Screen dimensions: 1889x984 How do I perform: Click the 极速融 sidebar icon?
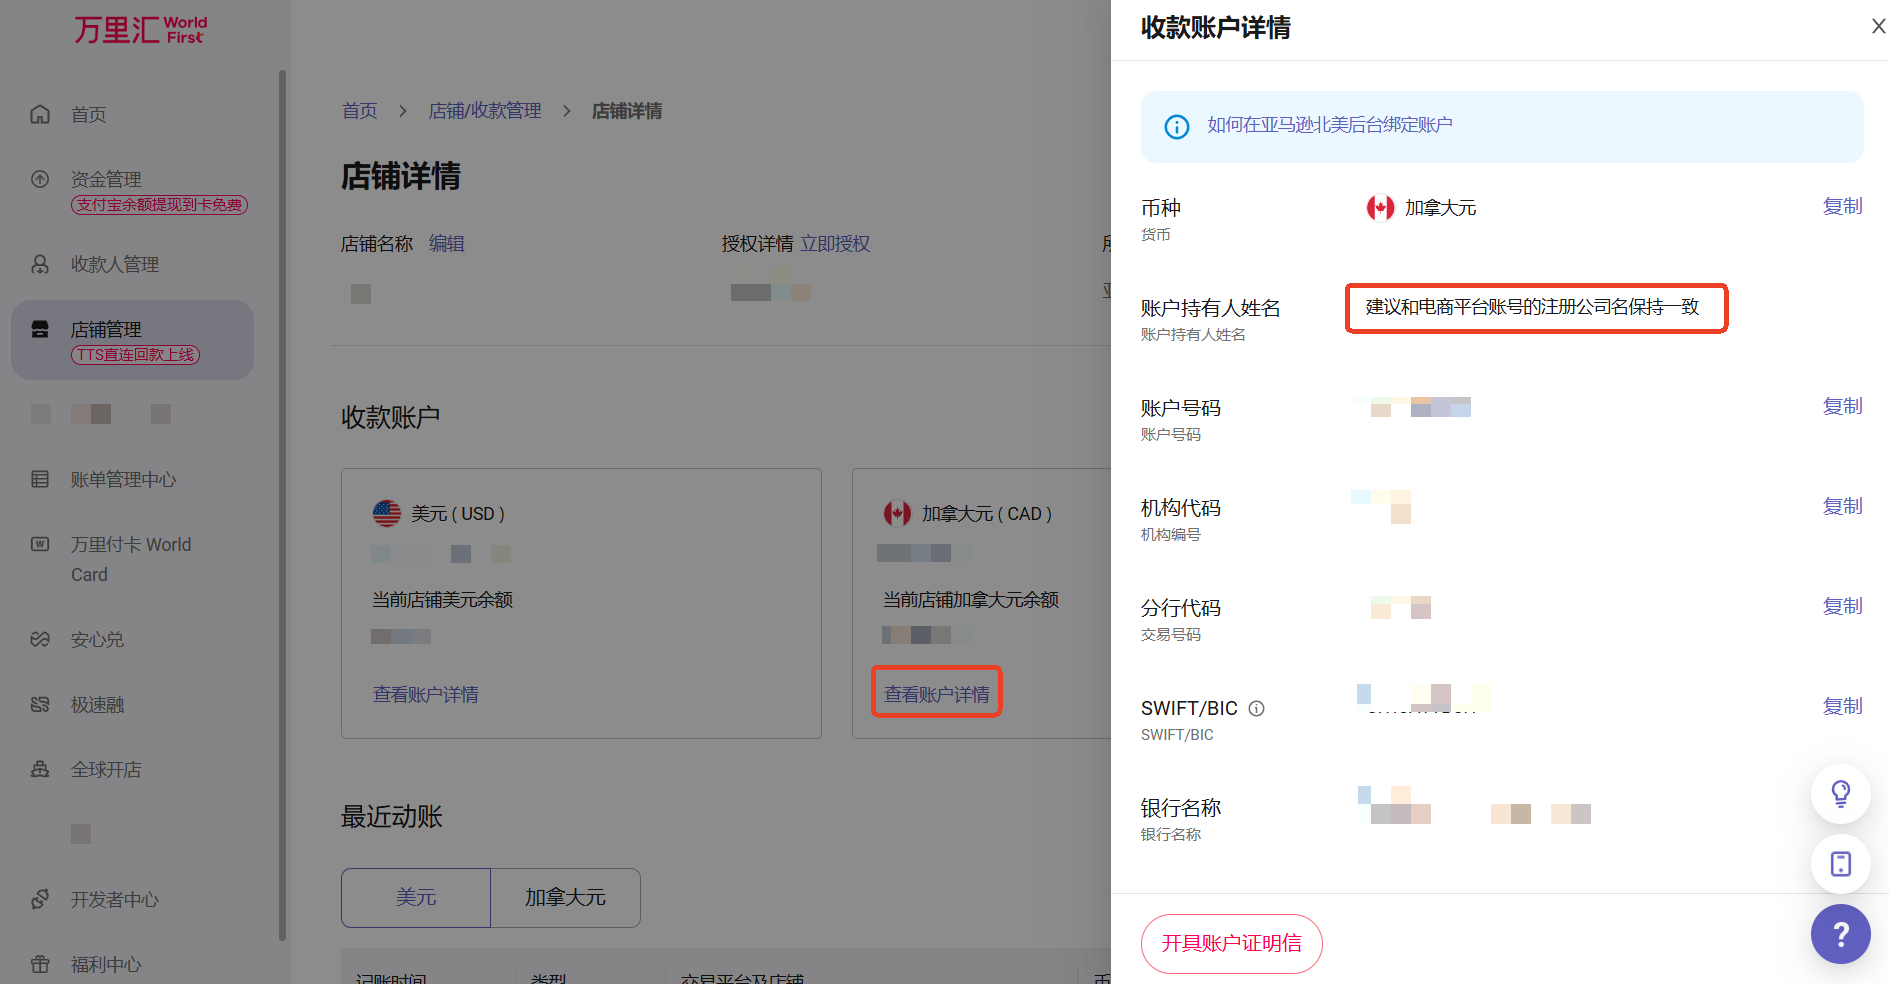(x=40, y=704)
